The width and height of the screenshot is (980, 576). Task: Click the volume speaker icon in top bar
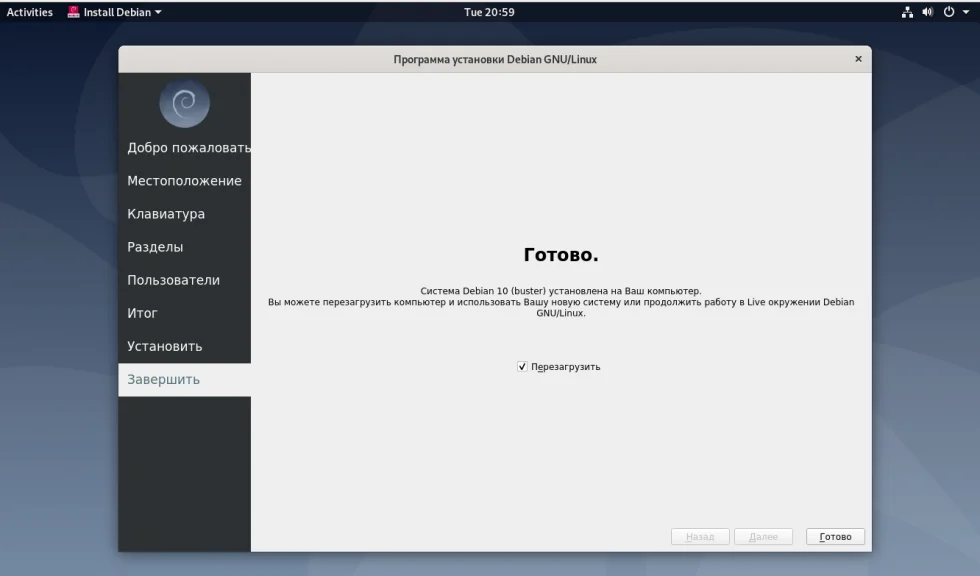pos(928,12)
